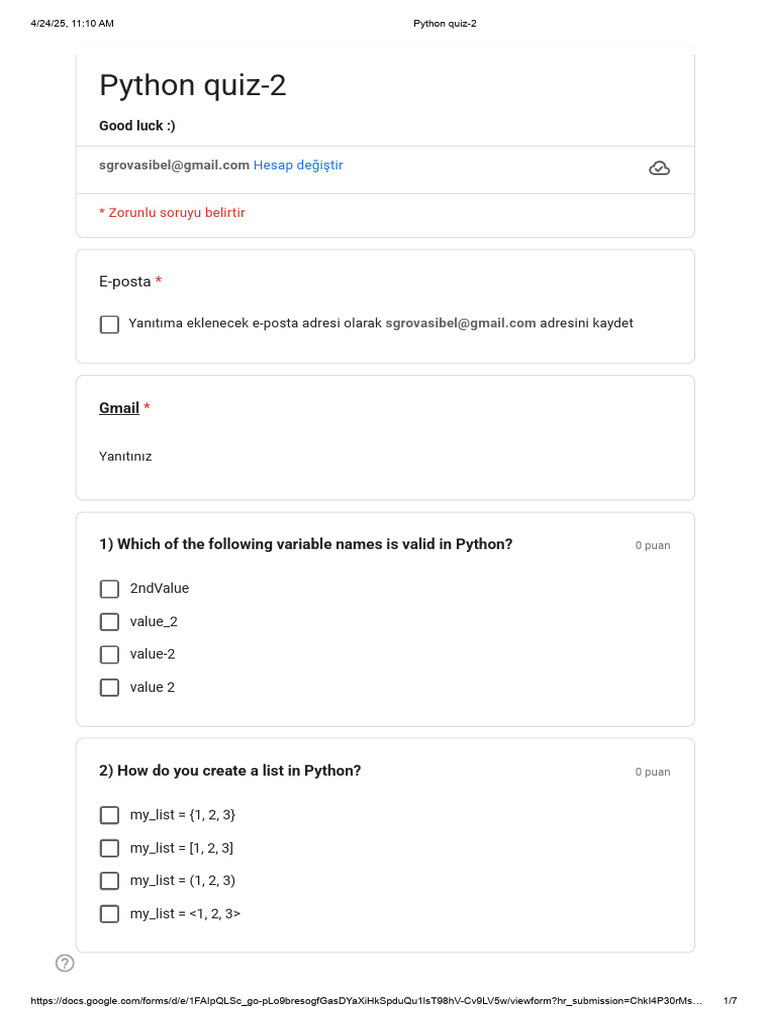The height and width of the screenshot is (1024, 768).
Task: Click the variable names question text
Action: coord(305,545)
